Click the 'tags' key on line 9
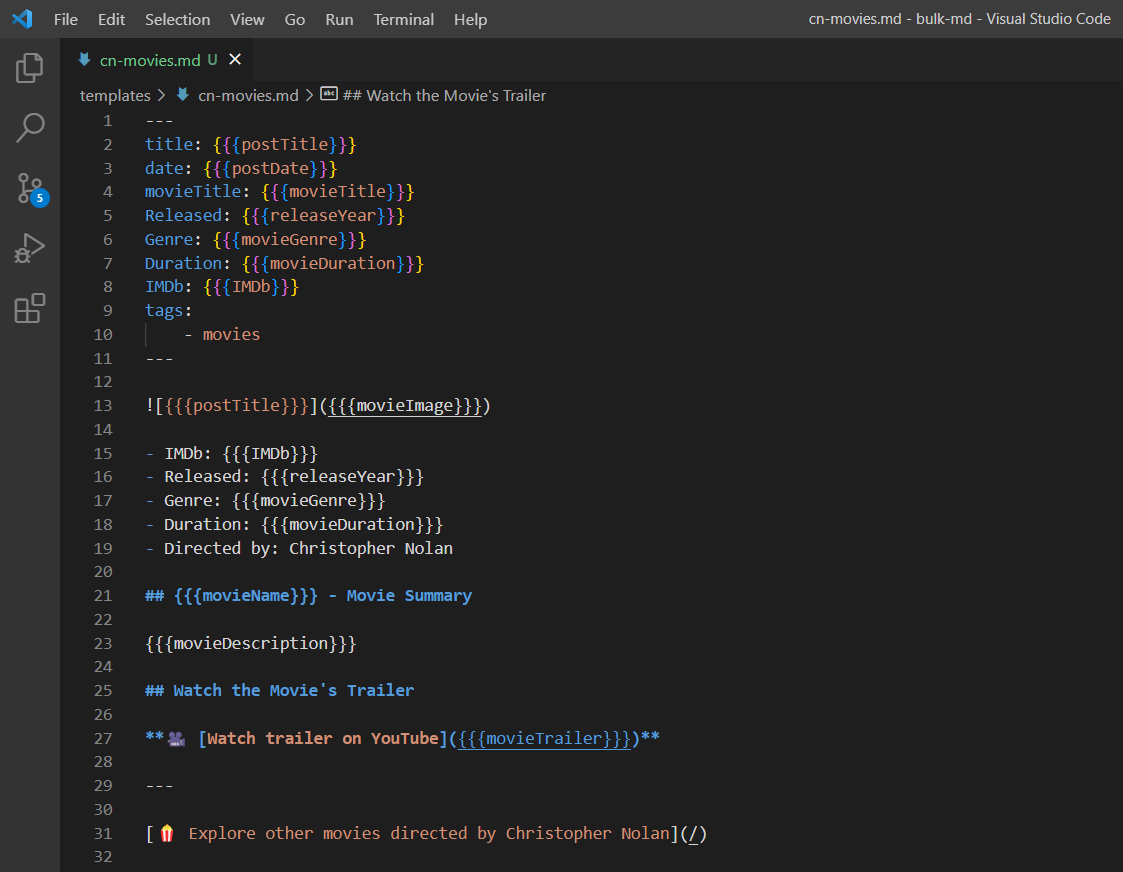The image size is (1123, 872). point(164,311)
